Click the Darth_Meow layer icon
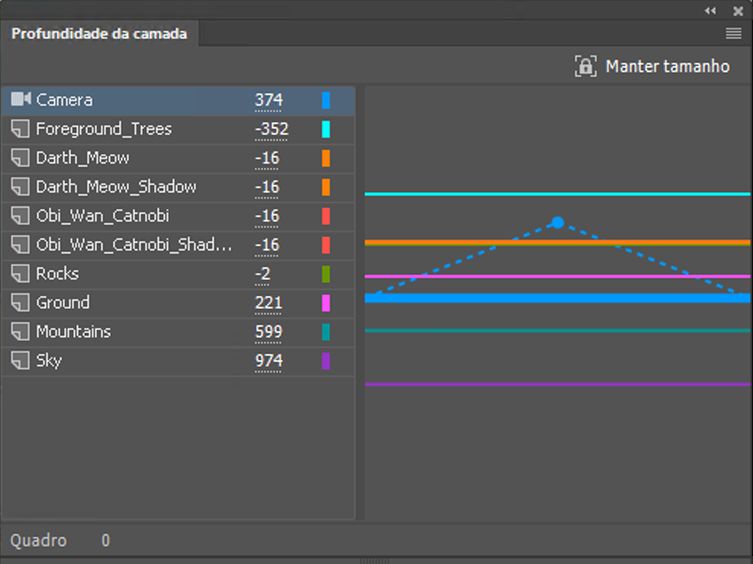 tap(20, 158)
